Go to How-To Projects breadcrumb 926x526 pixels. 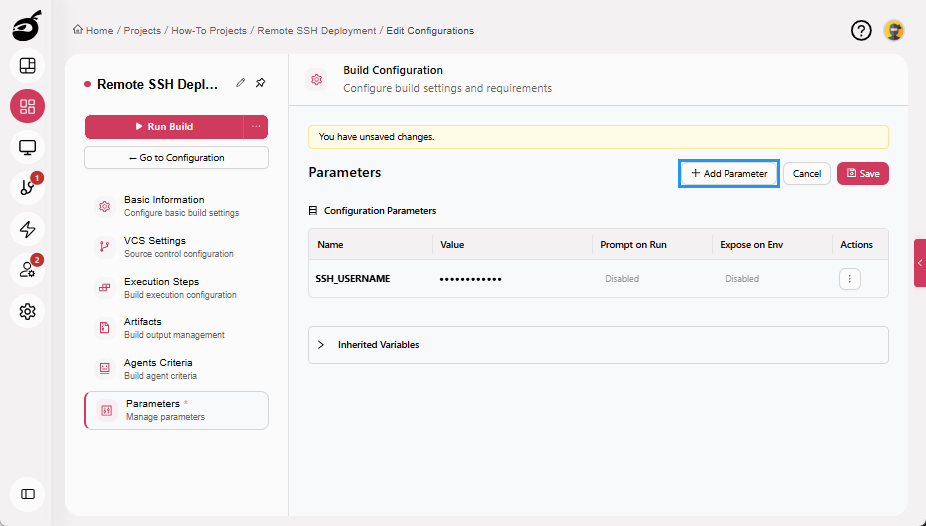209,31
